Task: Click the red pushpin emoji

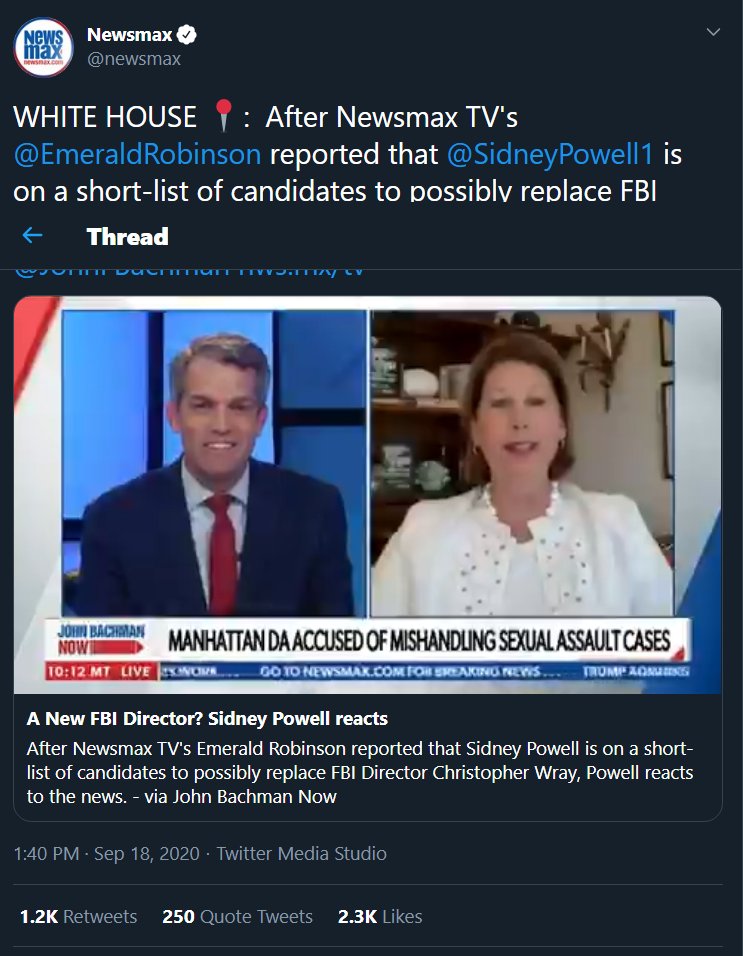Action: pos(224,115)
